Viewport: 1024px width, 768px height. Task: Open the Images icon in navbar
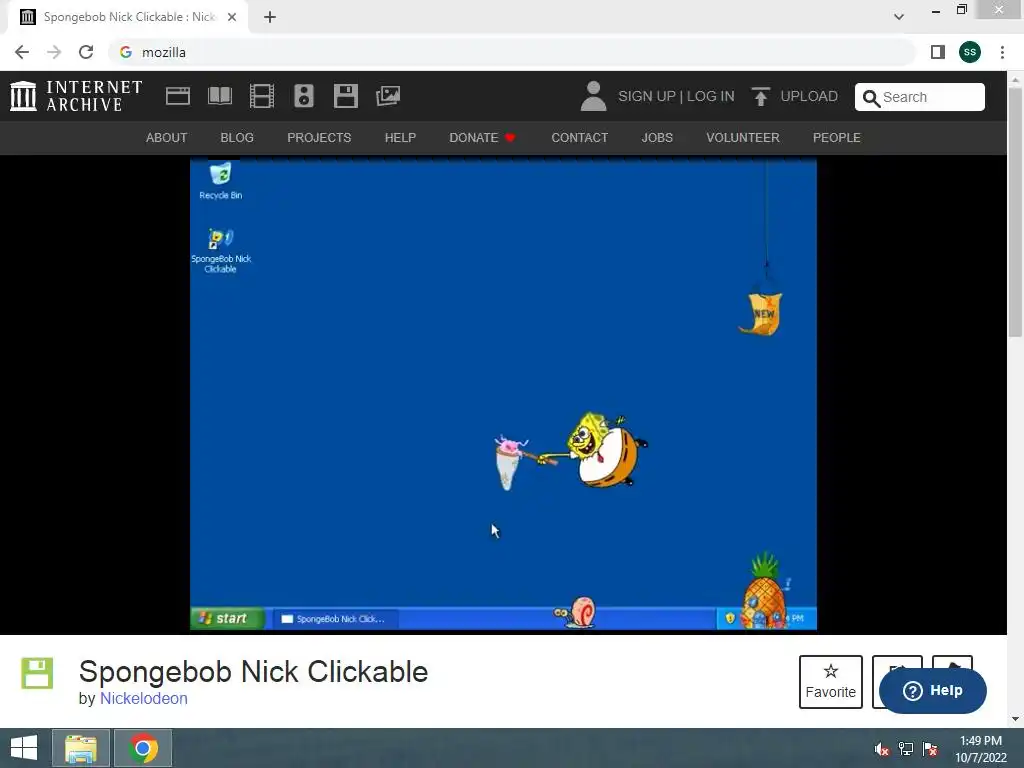tap(388, 96)
